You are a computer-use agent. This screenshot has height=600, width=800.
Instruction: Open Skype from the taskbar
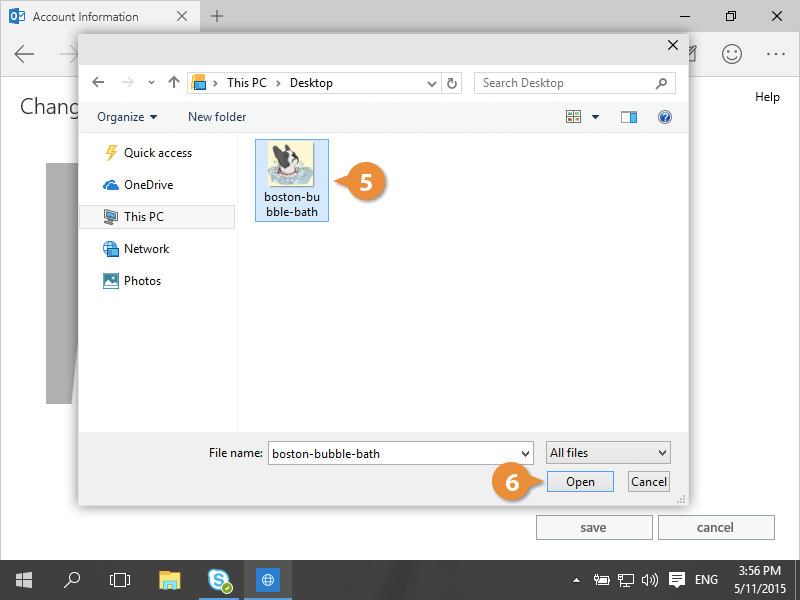point(219,579)
